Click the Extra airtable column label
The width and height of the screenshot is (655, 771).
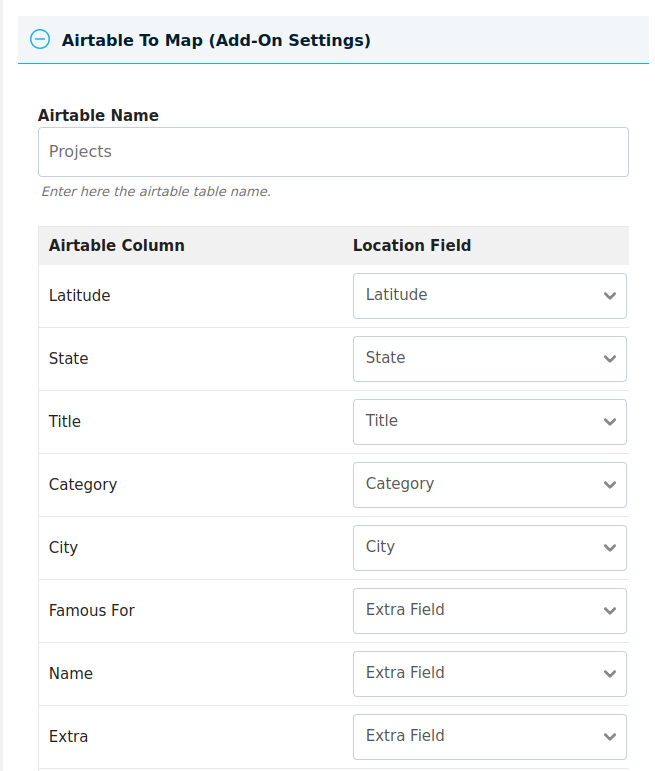coord(68,736)
